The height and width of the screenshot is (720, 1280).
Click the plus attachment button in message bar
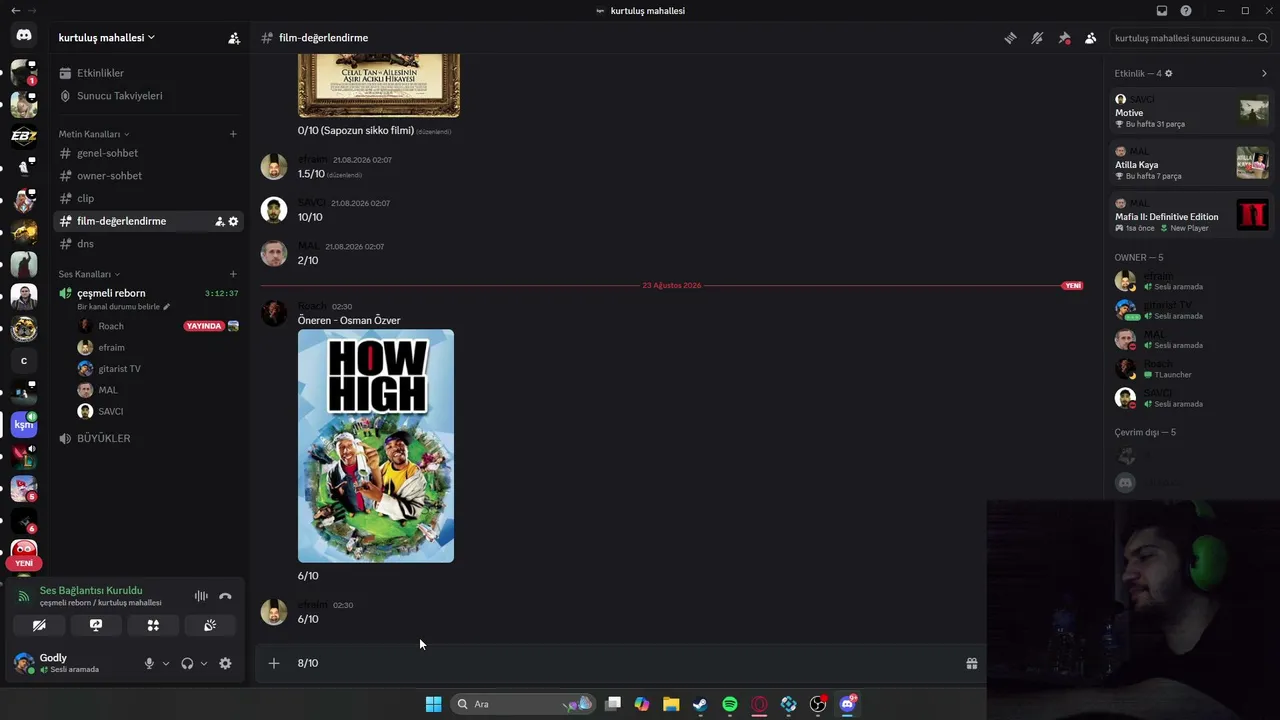point(274,663)
